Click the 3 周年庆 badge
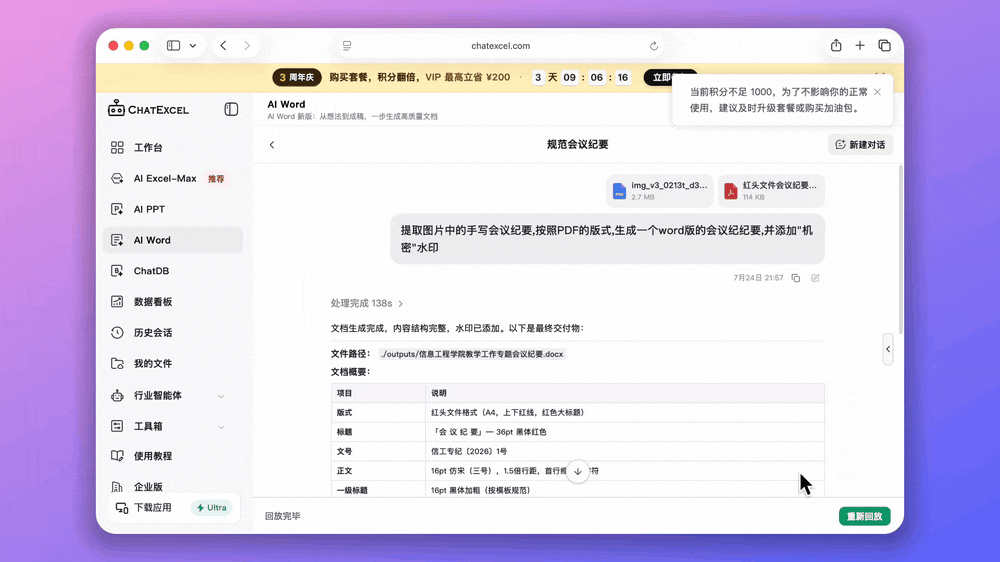1000x562 pixels. point(297,77)
